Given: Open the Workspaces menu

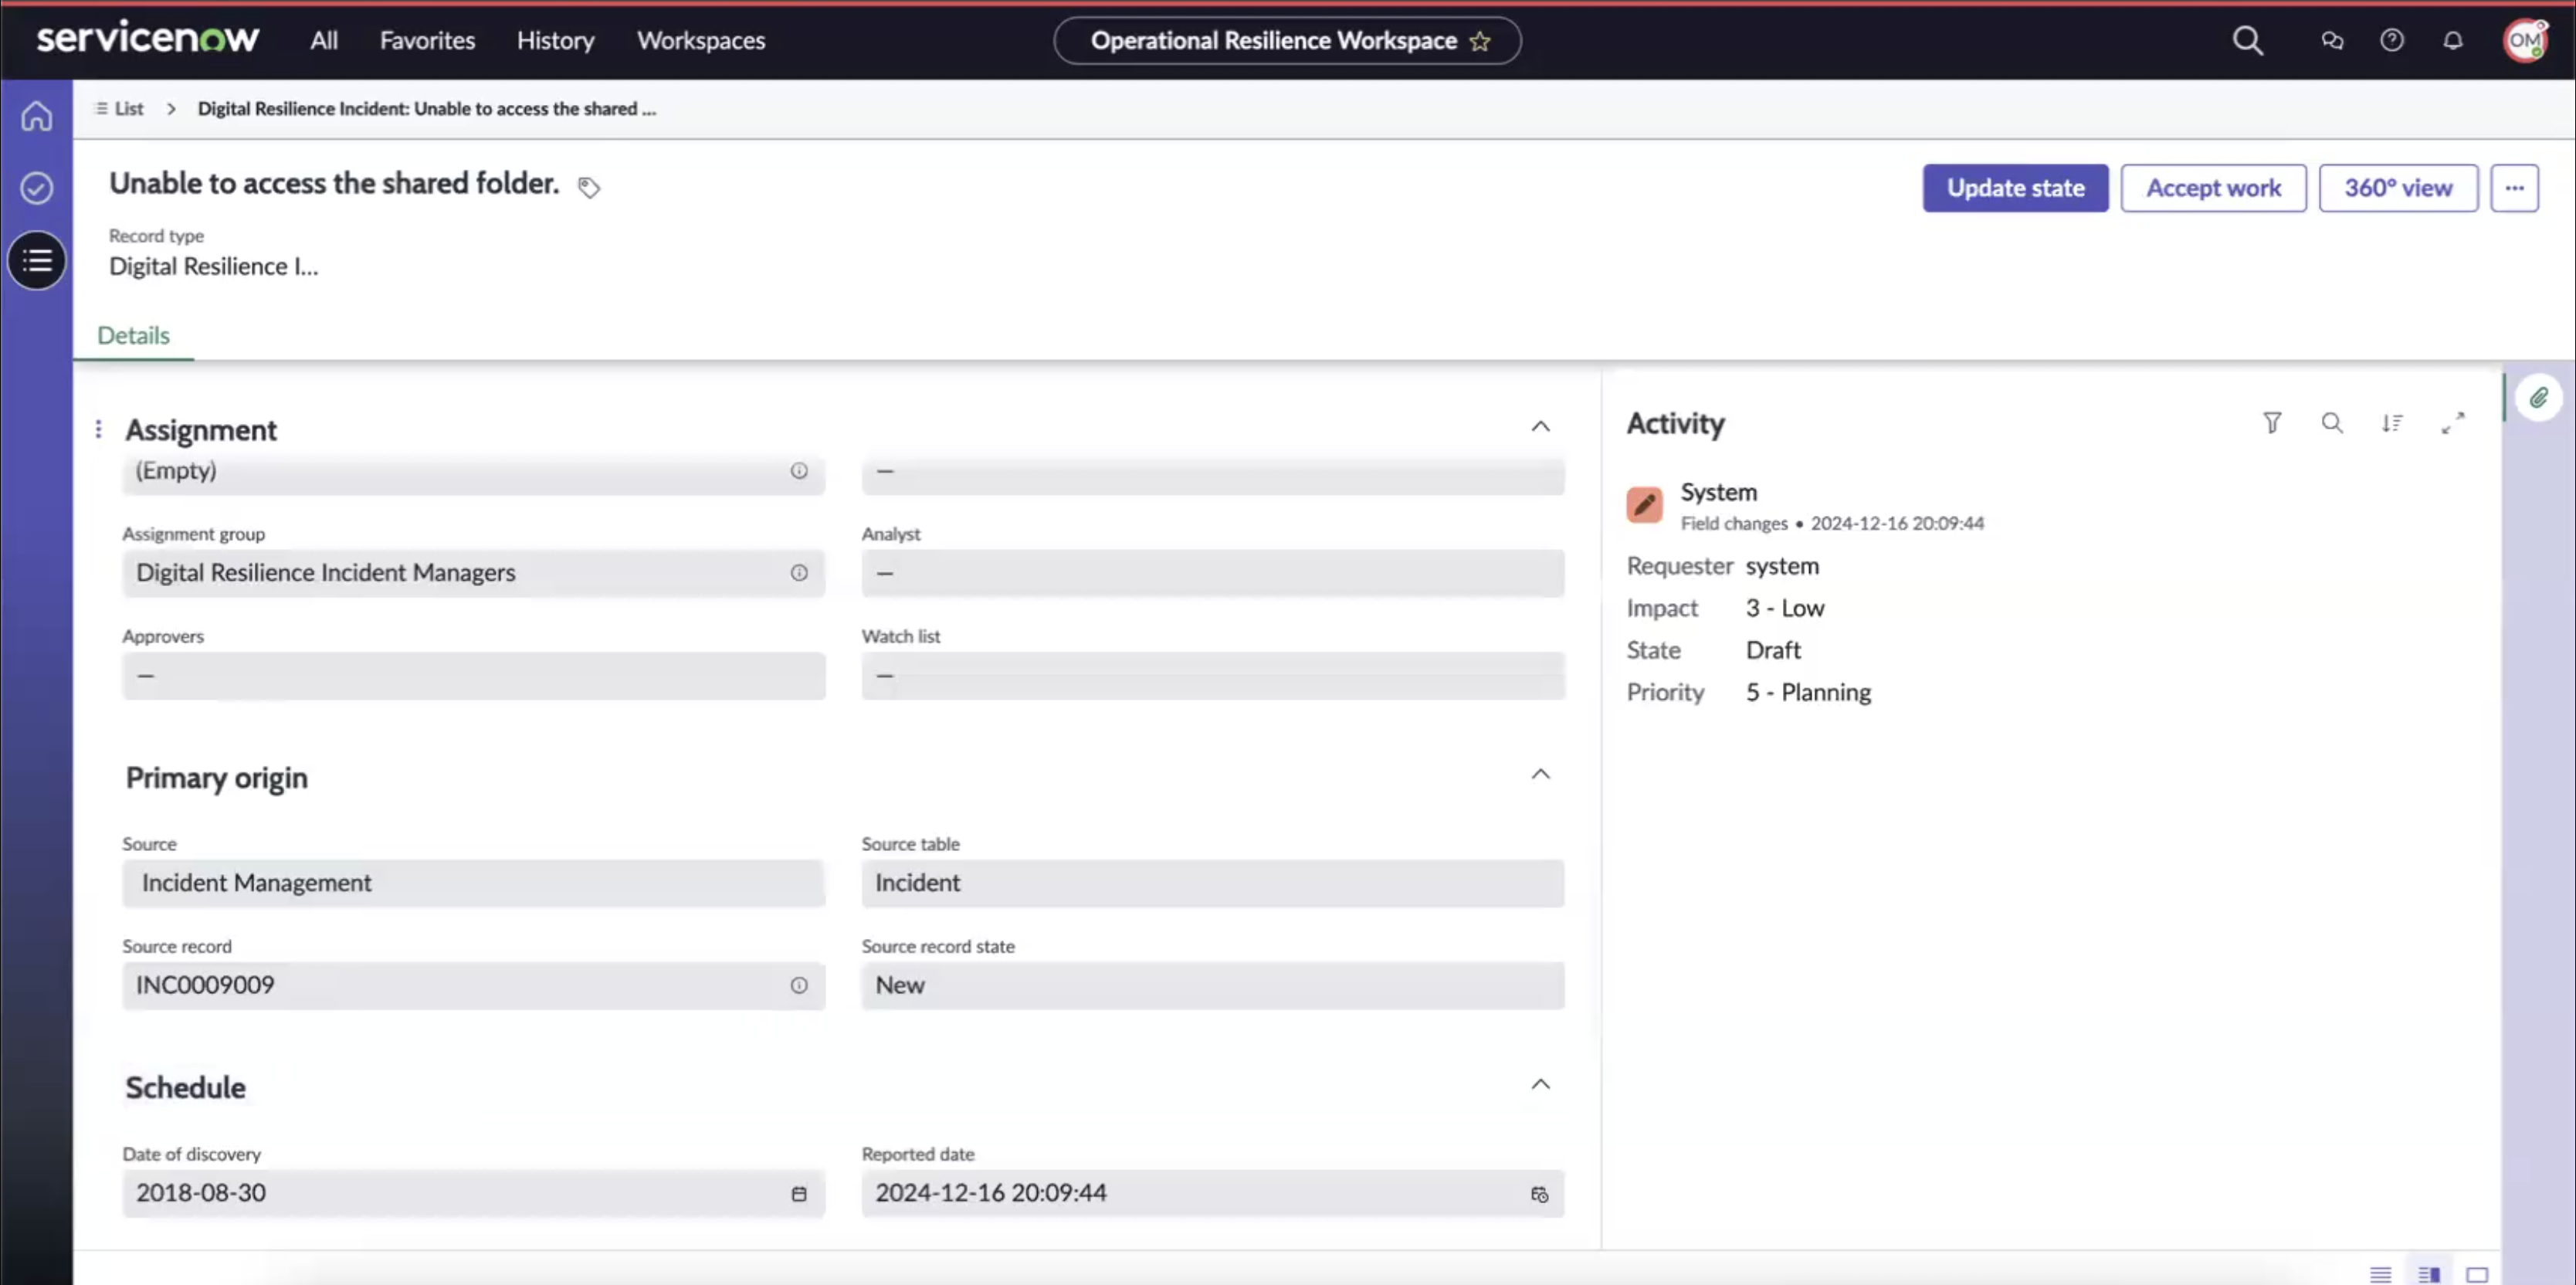Looking at the screenshot, I should pos(701,40).
